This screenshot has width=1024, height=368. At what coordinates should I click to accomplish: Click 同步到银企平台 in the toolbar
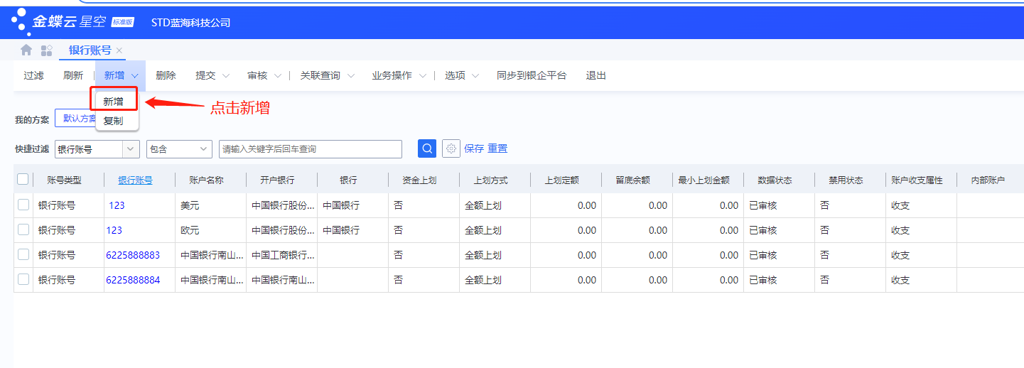point(531,76)
